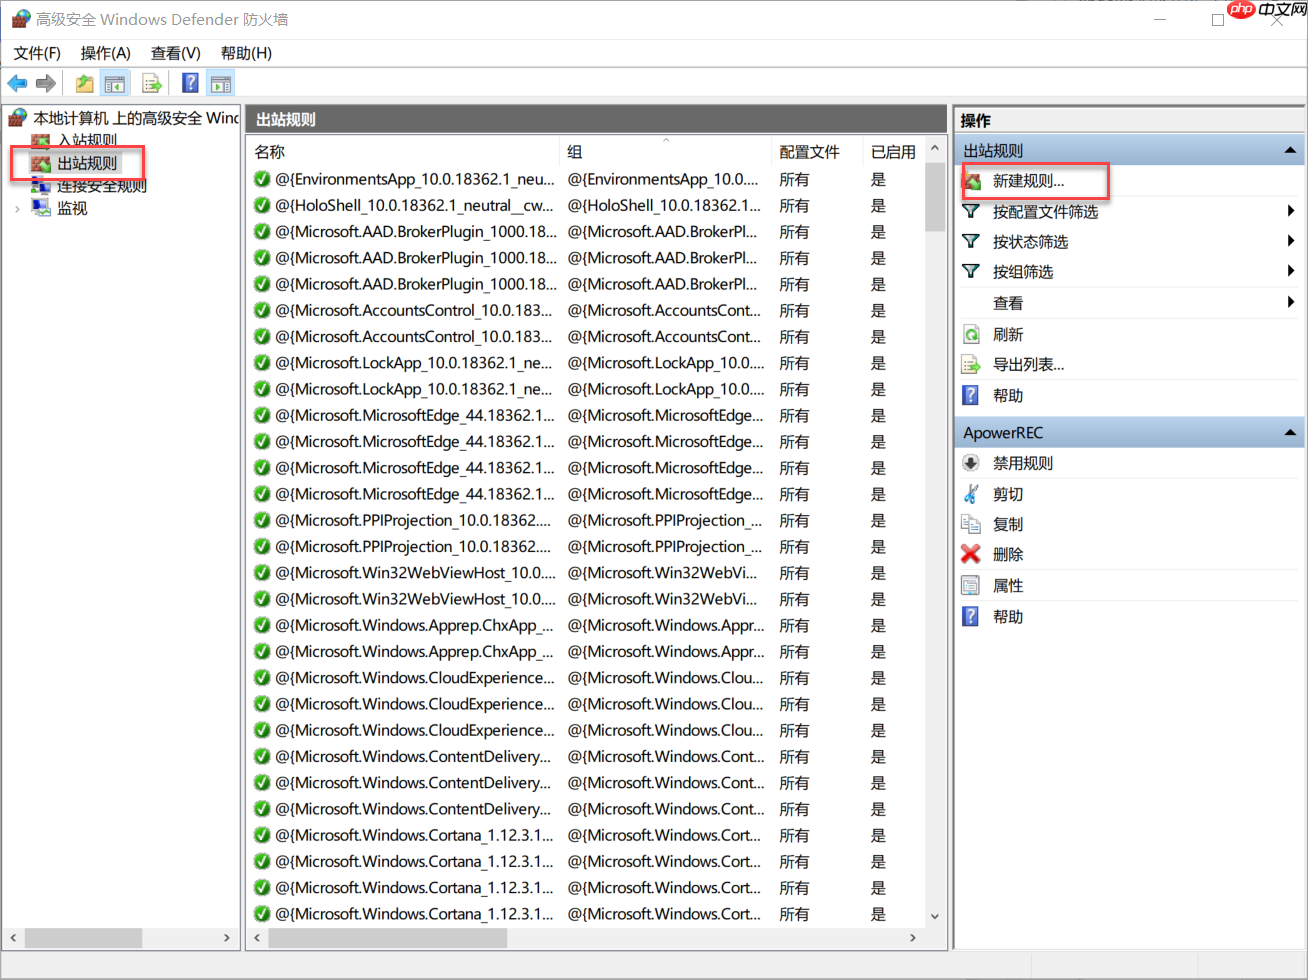The height and width of the screenshot is (980, 1308).
Task: Select the first Microsoft.LockApp rule row
Action: click(x=413, y=363)
